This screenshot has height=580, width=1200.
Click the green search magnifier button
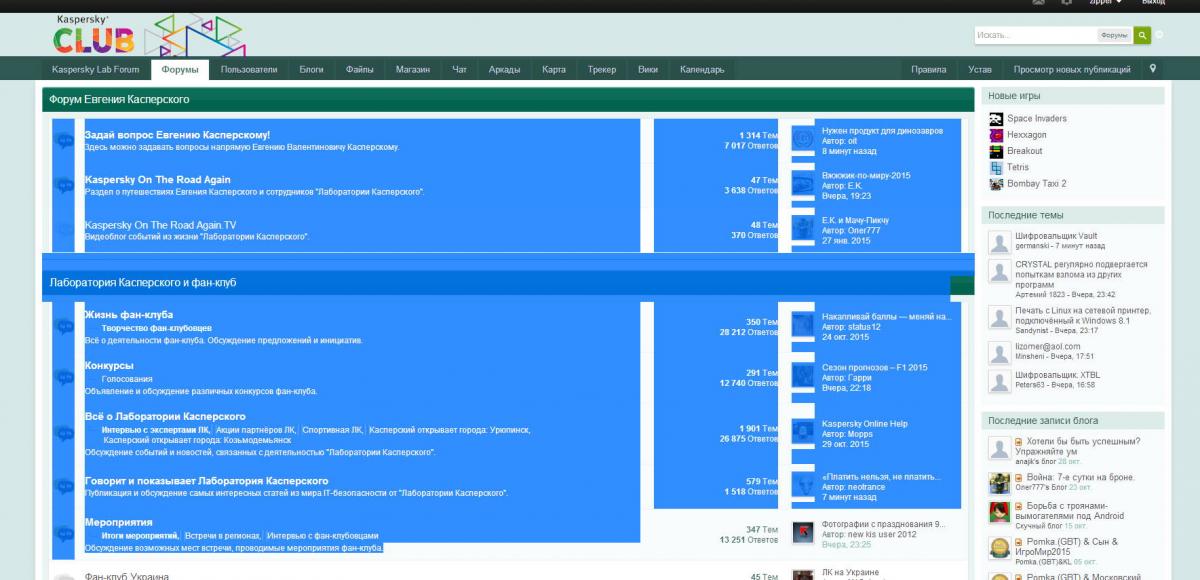coord(1142,35)
